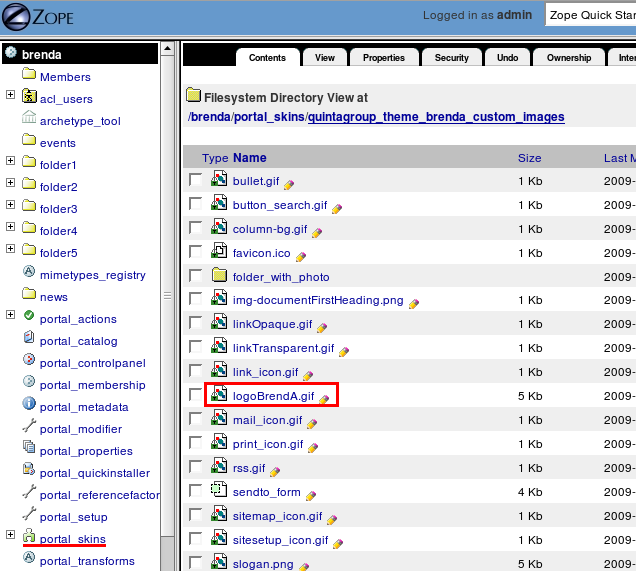
Task: Tick the mail_icon.gif checkbox
Action: coord(196,419)
